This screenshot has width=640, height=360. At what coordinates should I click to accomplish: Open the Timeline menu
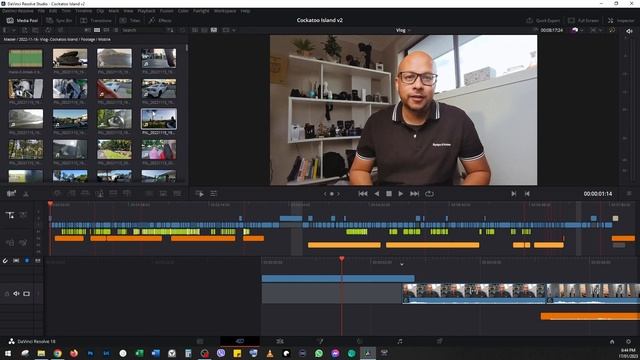coord(84,11)
